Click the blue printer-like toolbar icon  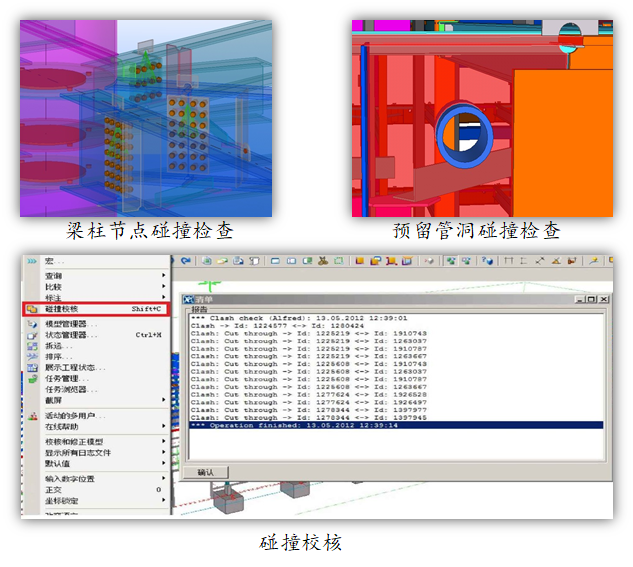coord(238,261)
